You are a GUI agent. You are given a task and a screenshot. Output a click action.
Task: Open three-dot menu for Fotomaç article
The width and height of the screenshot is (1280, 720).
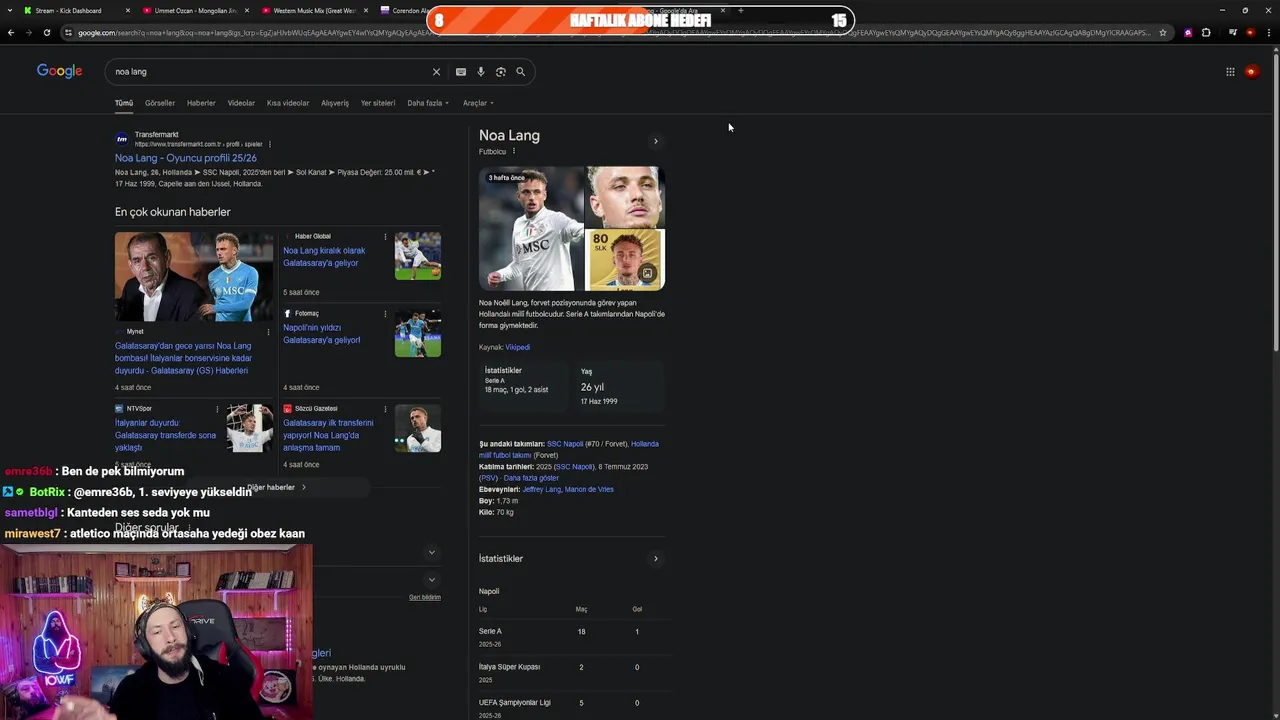pyautogui.click(x=385, y=314)
